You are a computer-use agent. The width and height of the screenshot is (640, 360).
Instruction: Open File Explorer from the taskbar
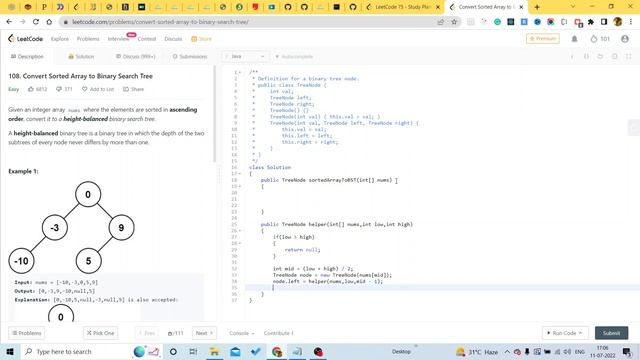point(214,351)
